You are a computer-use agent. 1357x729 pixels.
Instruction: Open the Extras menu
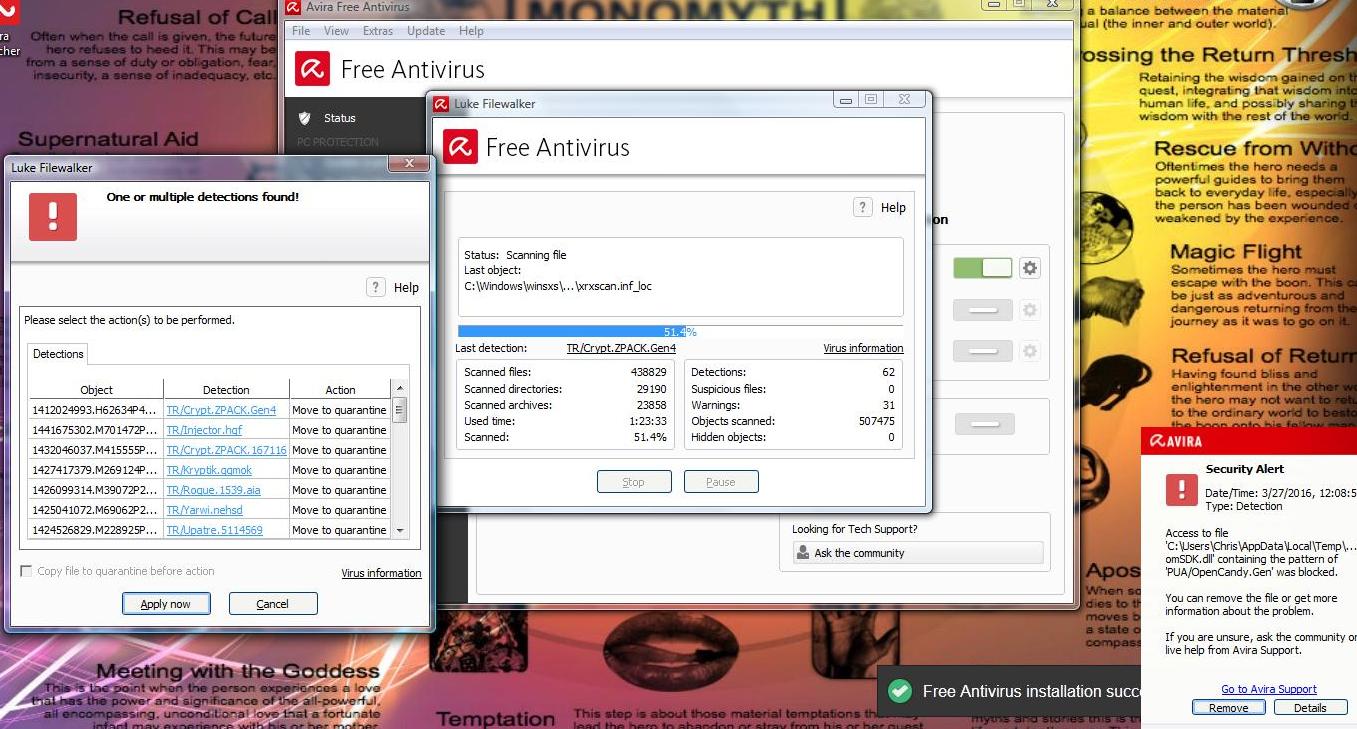coord(378,31)
